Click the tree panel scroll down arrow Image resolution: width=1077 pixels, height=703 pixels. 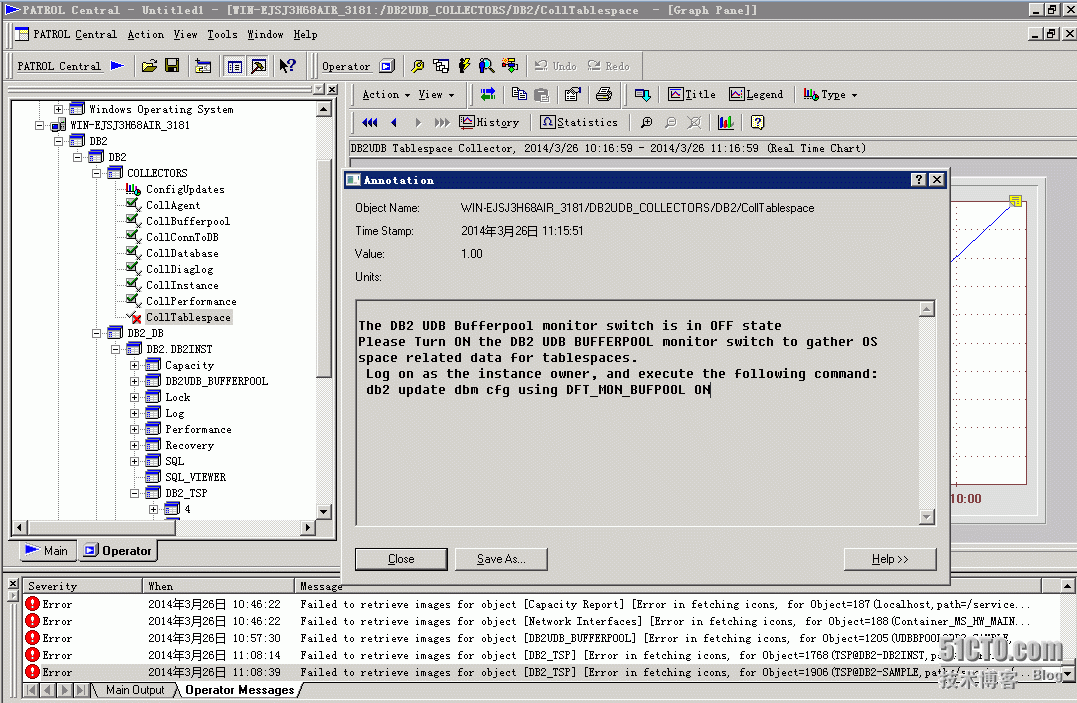(324, 511)
